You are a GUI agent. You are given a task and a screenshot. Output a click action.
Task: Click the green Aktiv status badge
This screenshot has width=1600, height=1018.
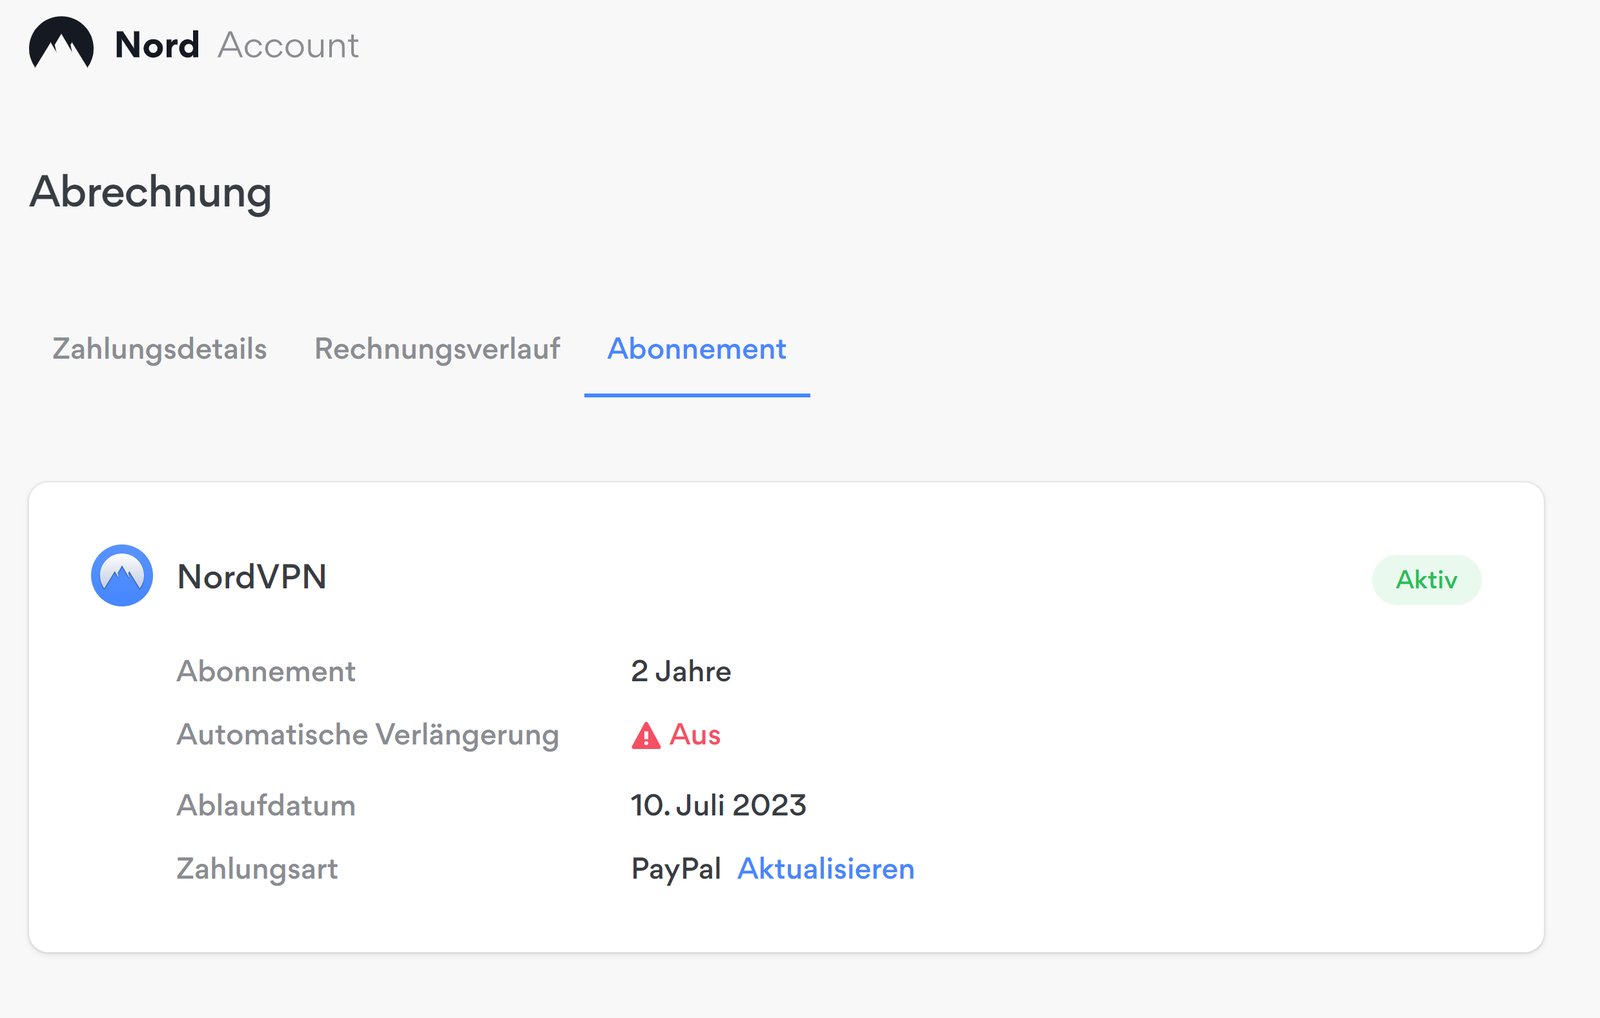point(1426,580)
